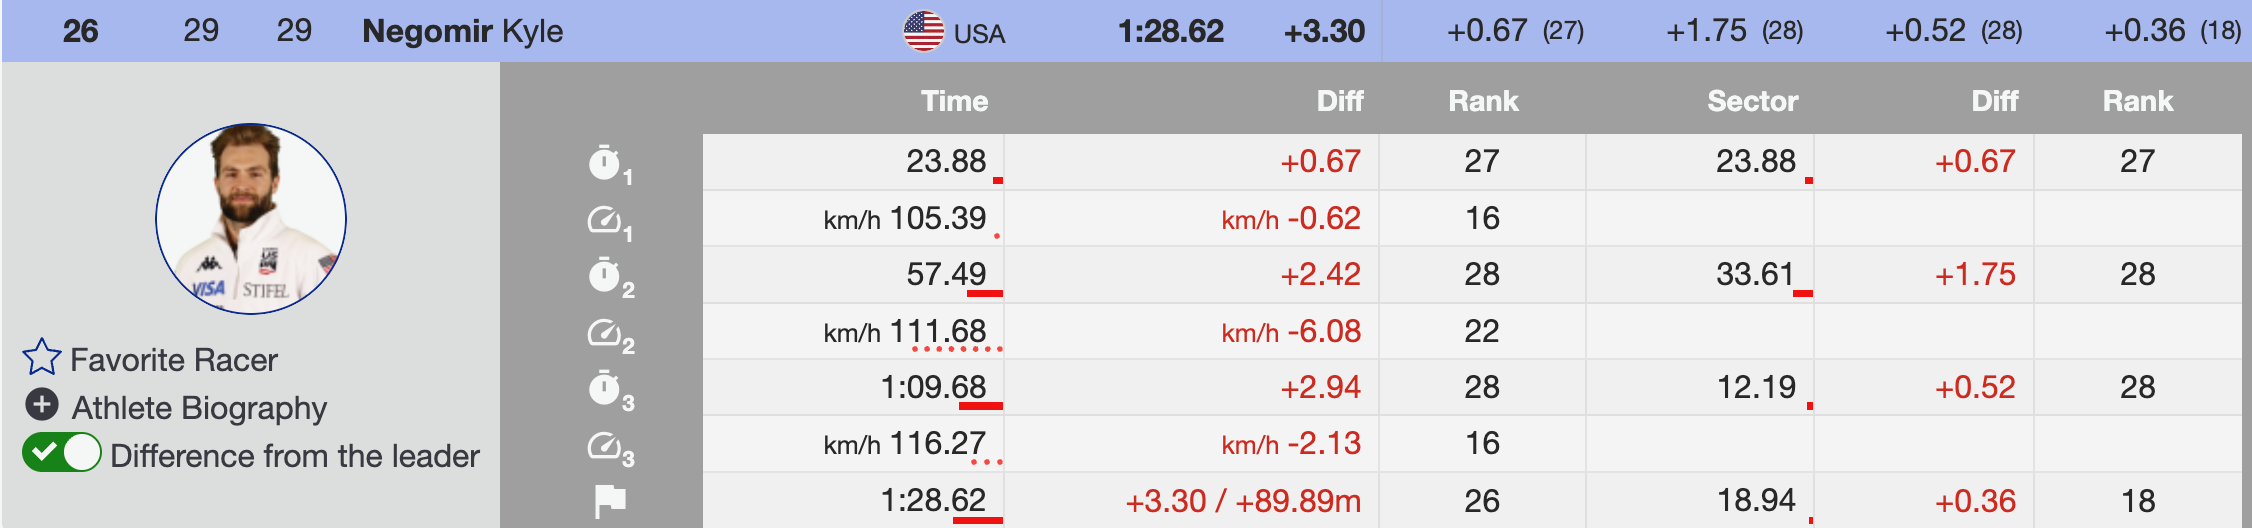2252x528 pixels.
Task: Click the third speed gauge icon
Action: click(x=604, y=445)
